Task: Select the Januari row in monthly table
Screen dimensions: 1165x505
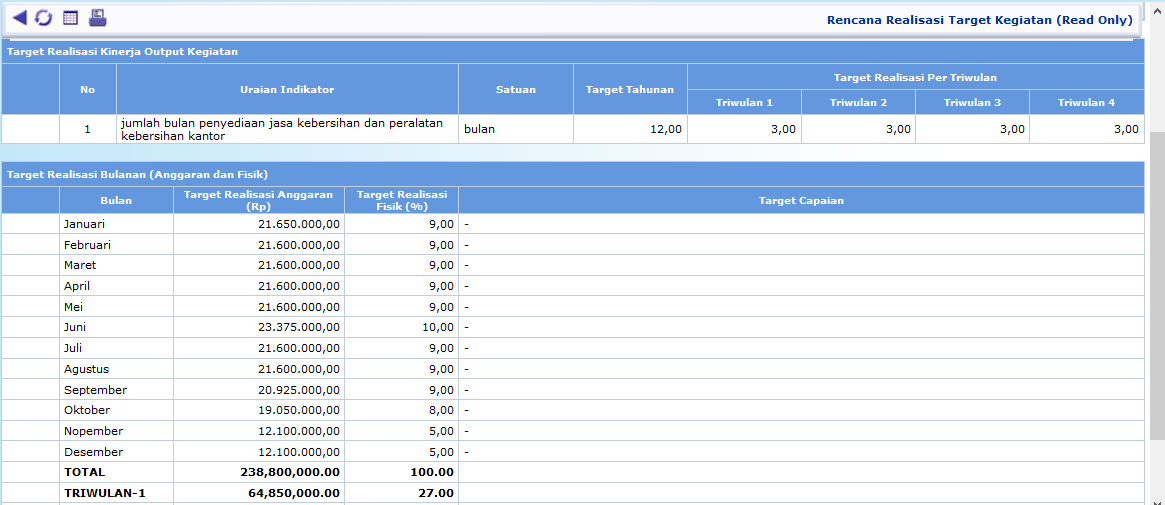Action: pos(84,224)
